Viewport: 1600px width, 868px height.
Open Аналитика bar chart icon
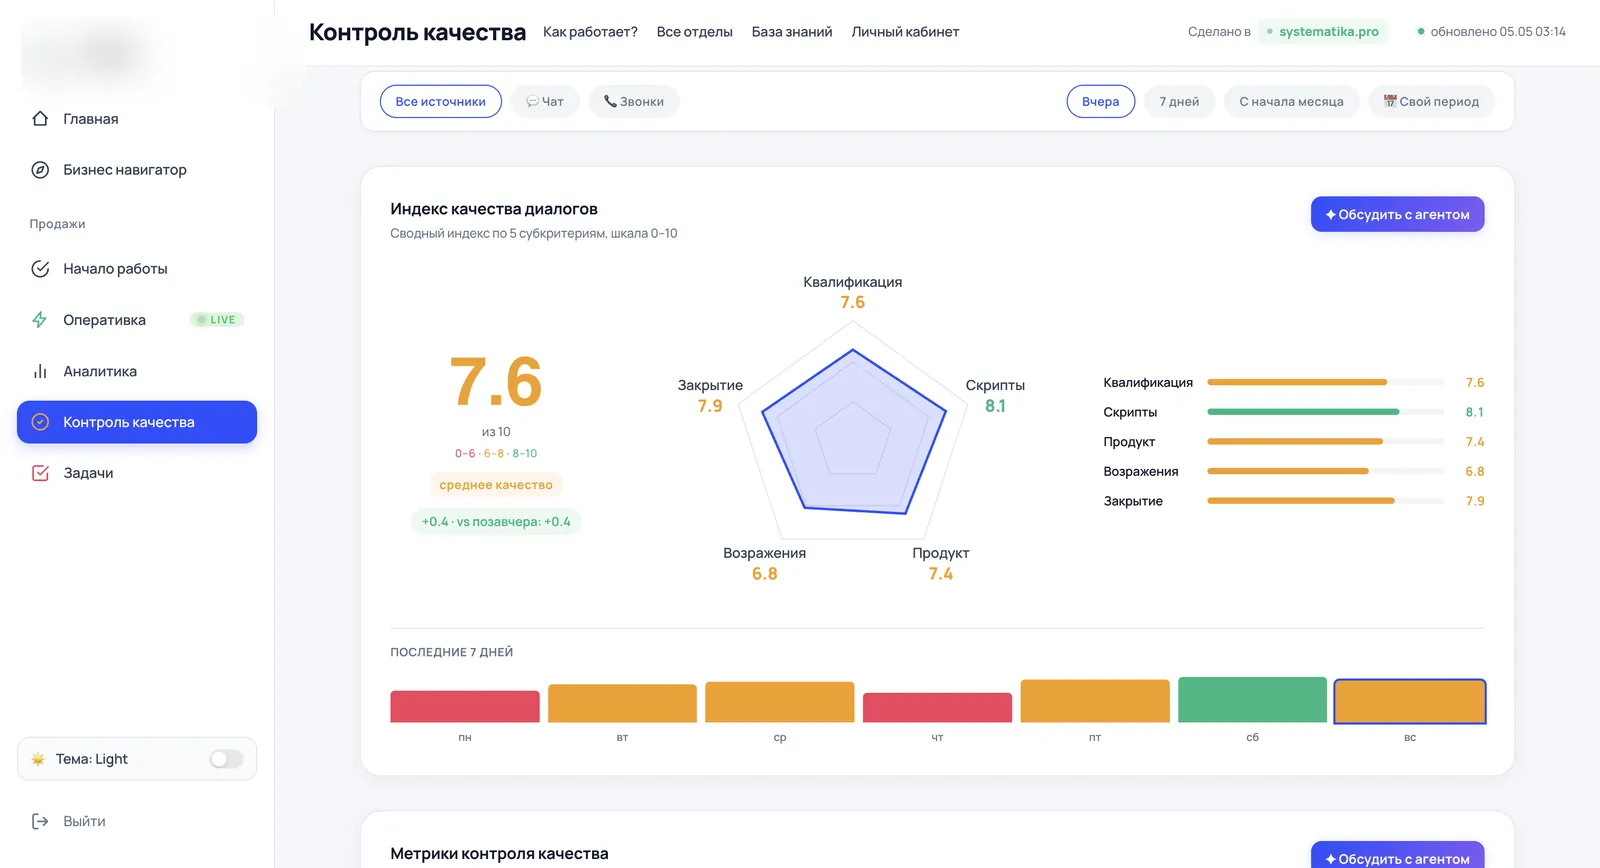point(40,371)
